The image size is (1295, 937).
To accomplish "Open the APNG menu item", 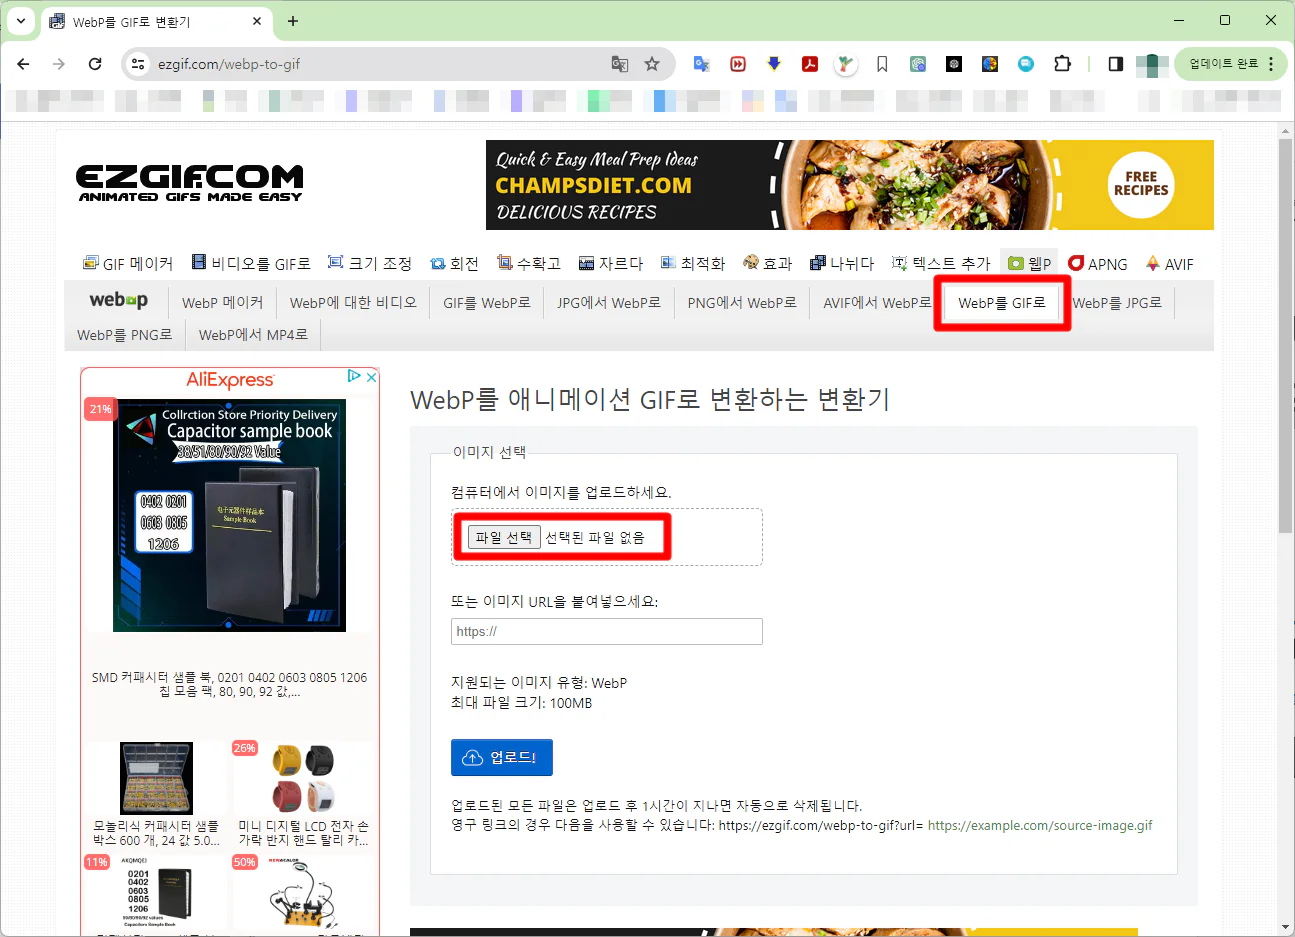I will (x=1098, y=264).
